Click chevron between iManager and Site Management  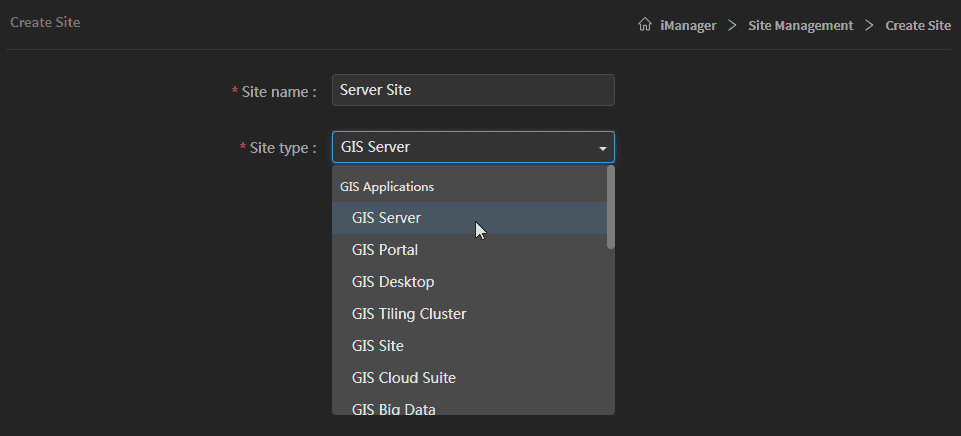point(732,25)
